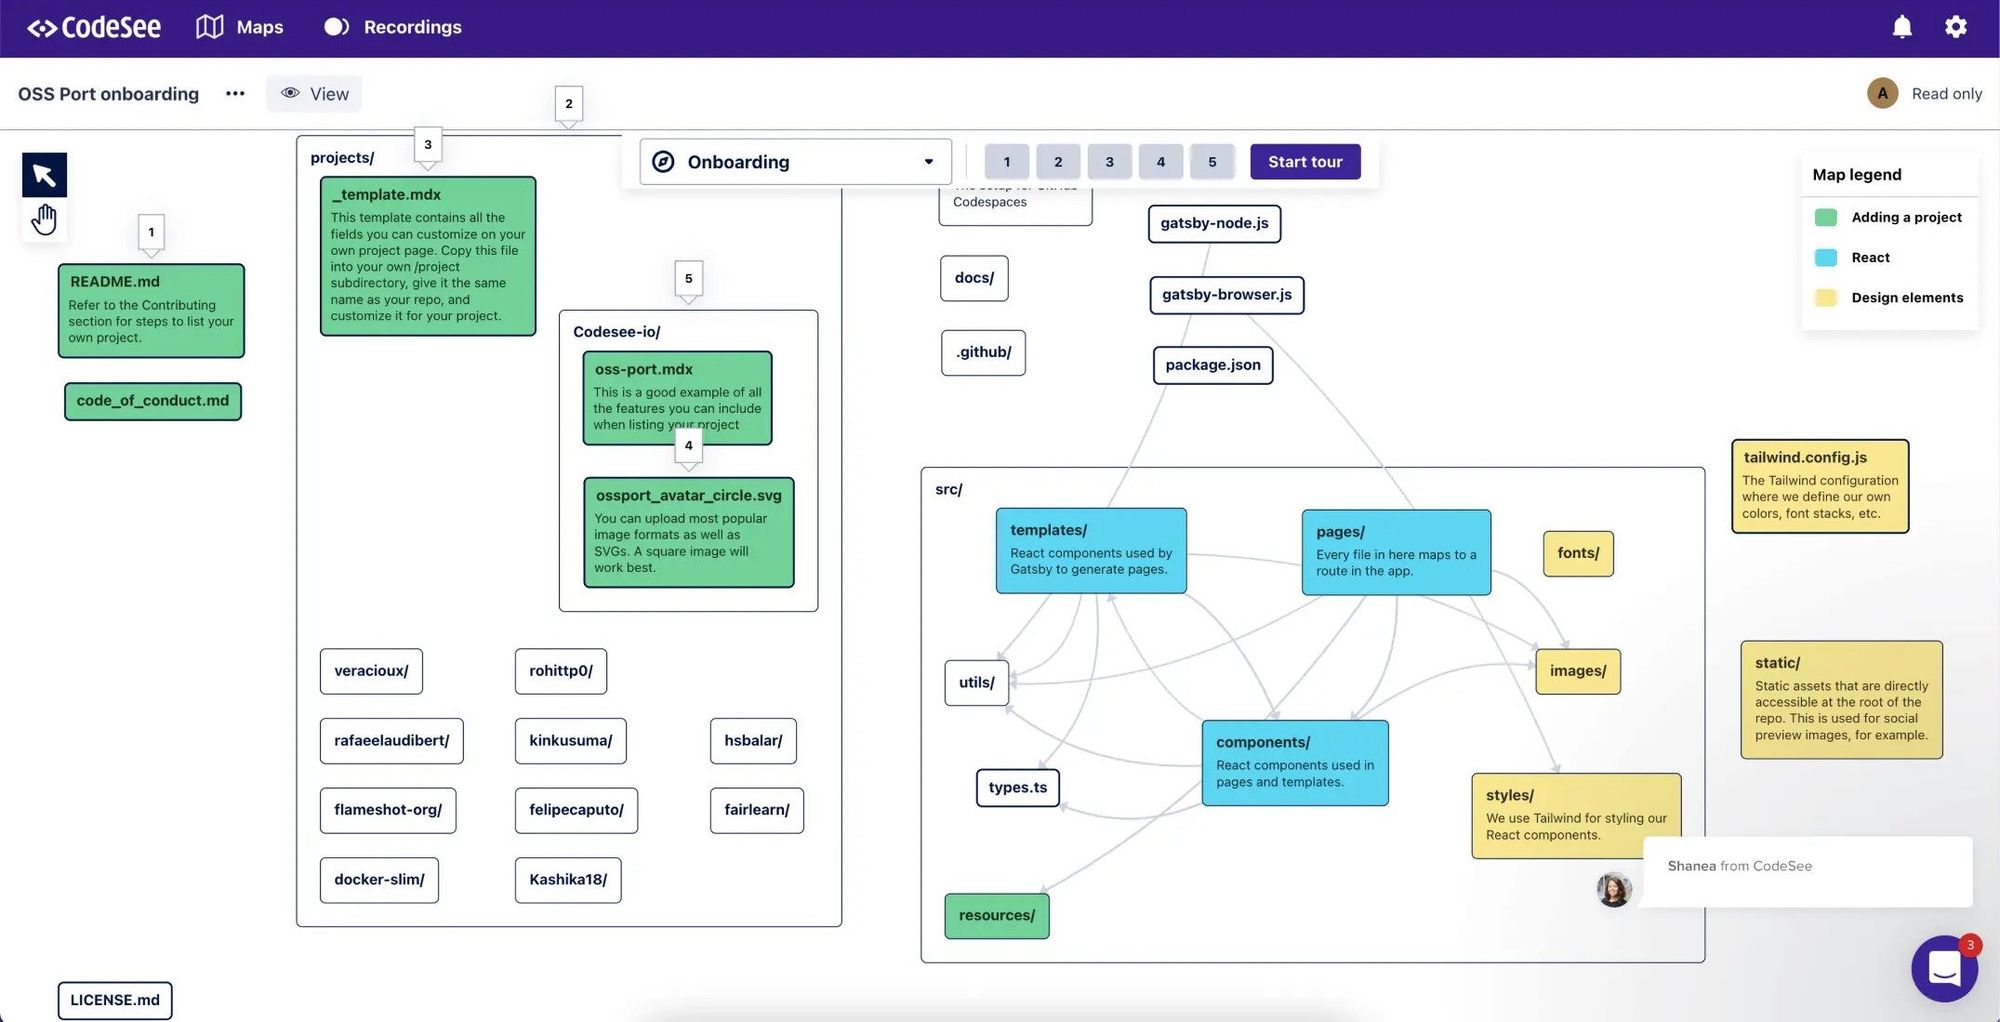
Task: Click the Read only user avatar
Action: [1881, 93]
